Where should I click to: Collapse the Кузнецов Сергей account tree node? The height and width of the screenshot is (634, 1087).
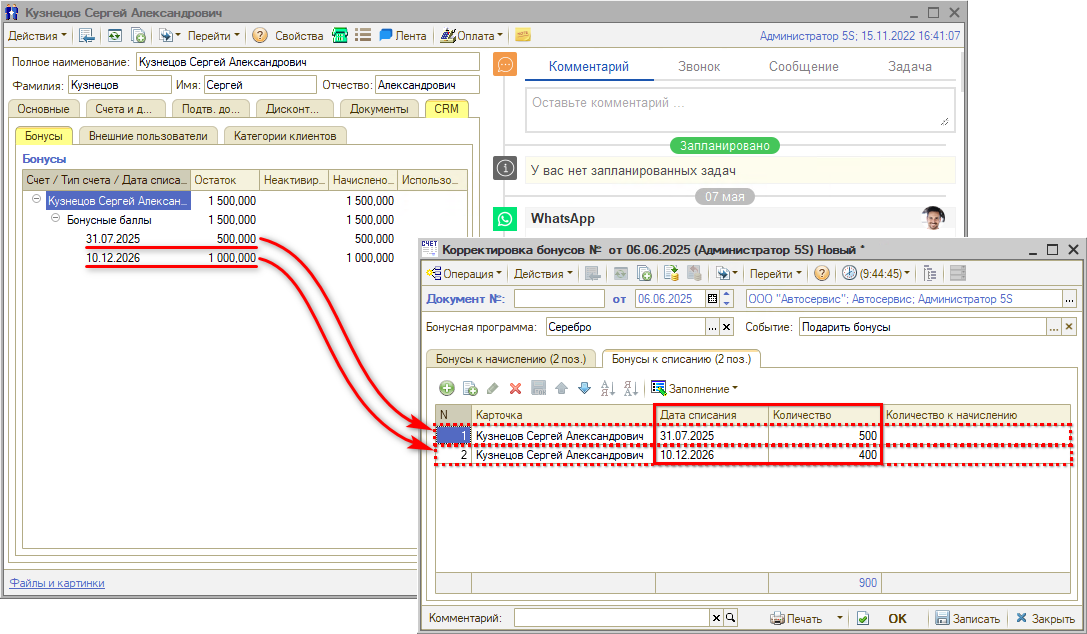point(37,200)
